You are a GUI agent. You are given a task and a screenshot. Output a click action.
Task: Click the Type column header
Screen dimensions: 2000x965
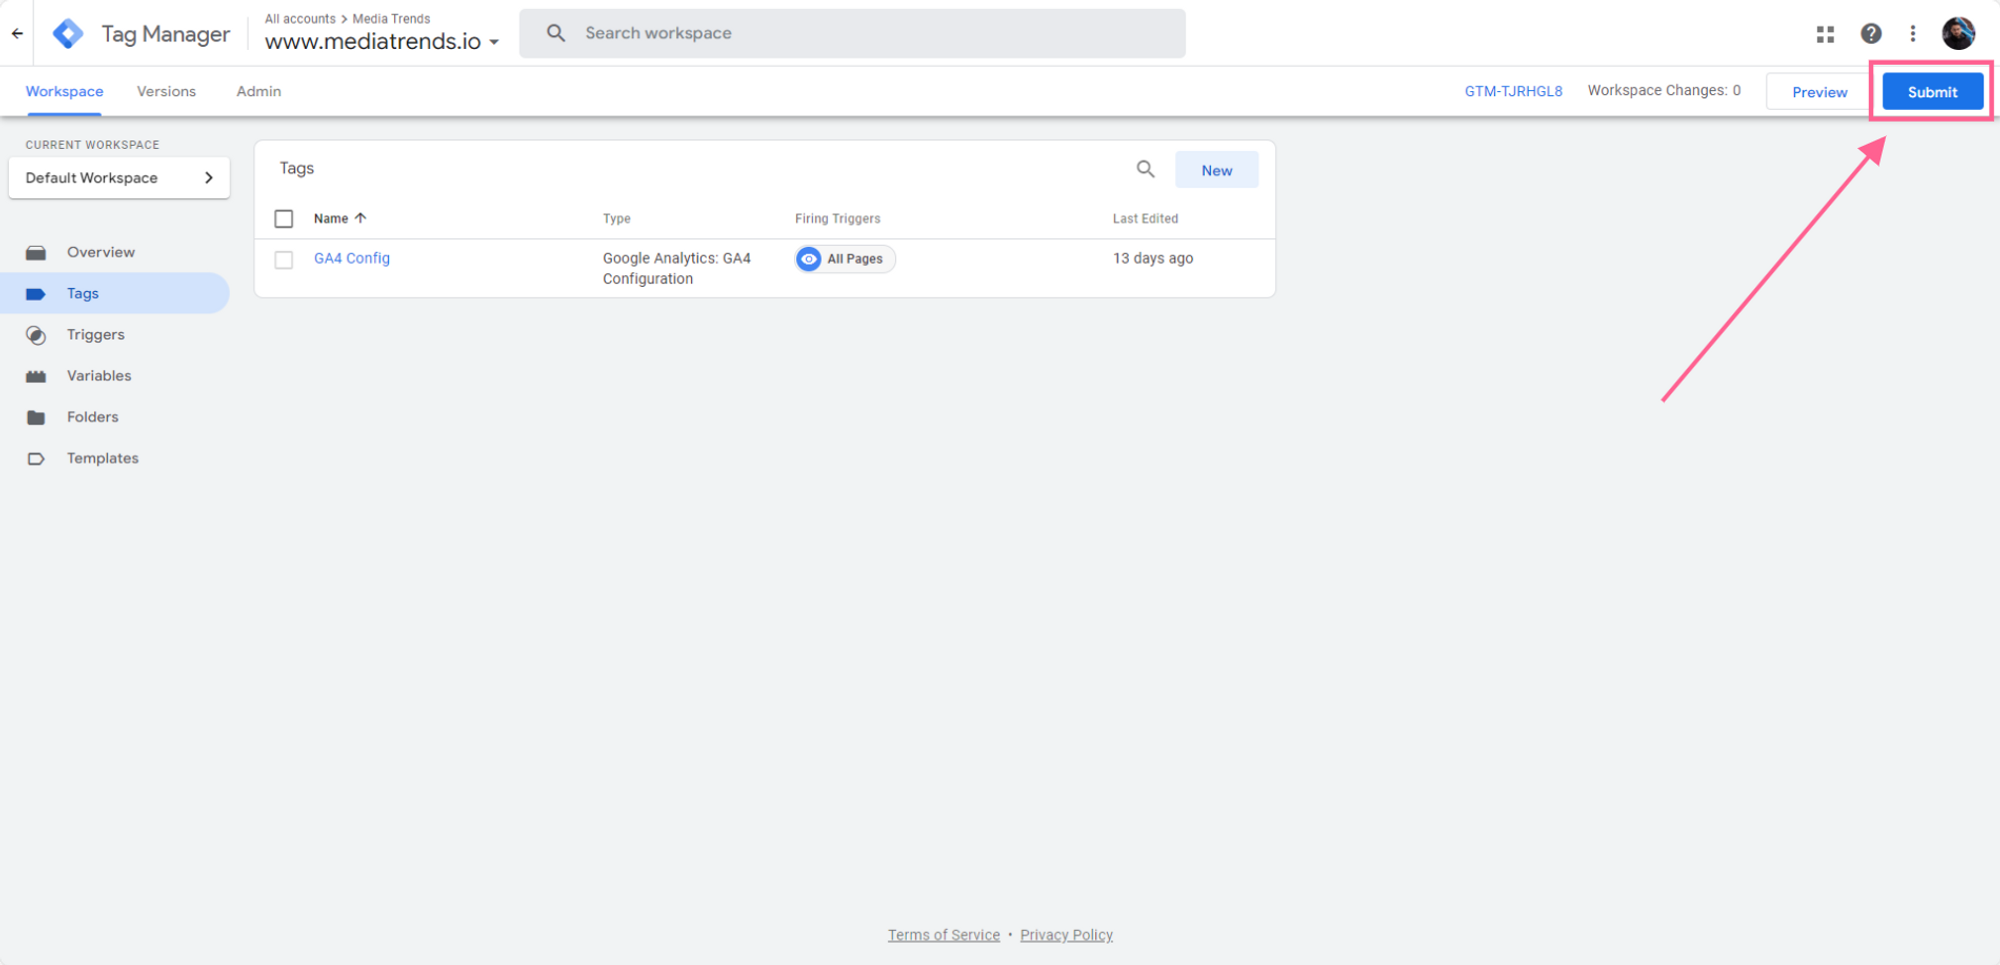click(616, 218)
